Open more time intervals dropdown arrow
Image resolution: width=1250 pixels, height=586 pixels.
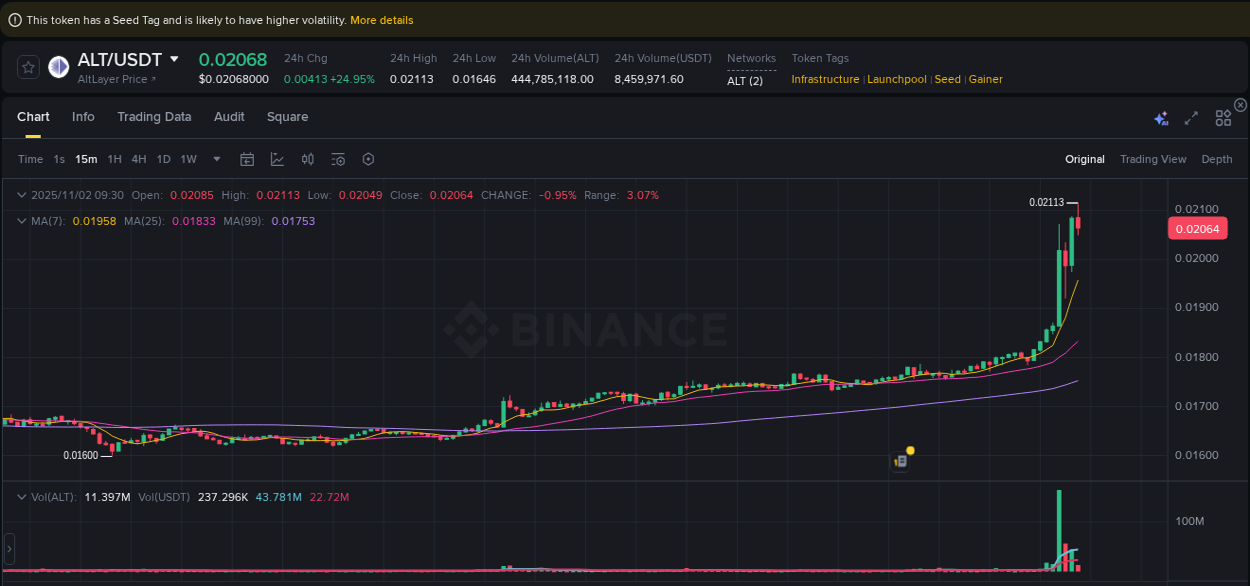(x=216, y=159)
